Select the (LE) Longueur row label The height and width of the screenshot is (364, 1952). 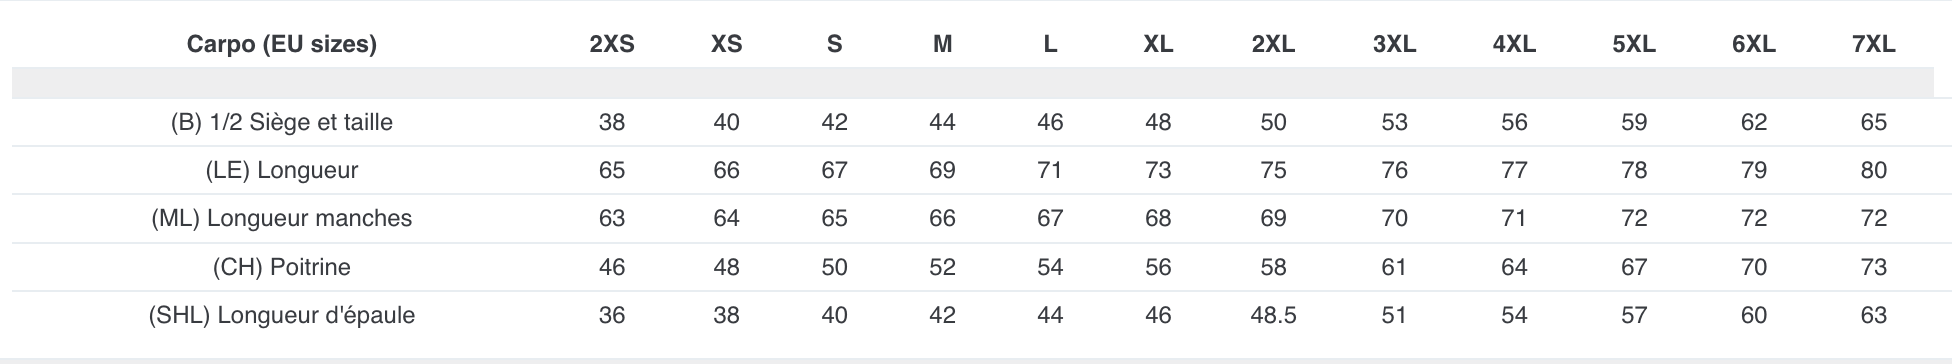[x=282, y=170]
